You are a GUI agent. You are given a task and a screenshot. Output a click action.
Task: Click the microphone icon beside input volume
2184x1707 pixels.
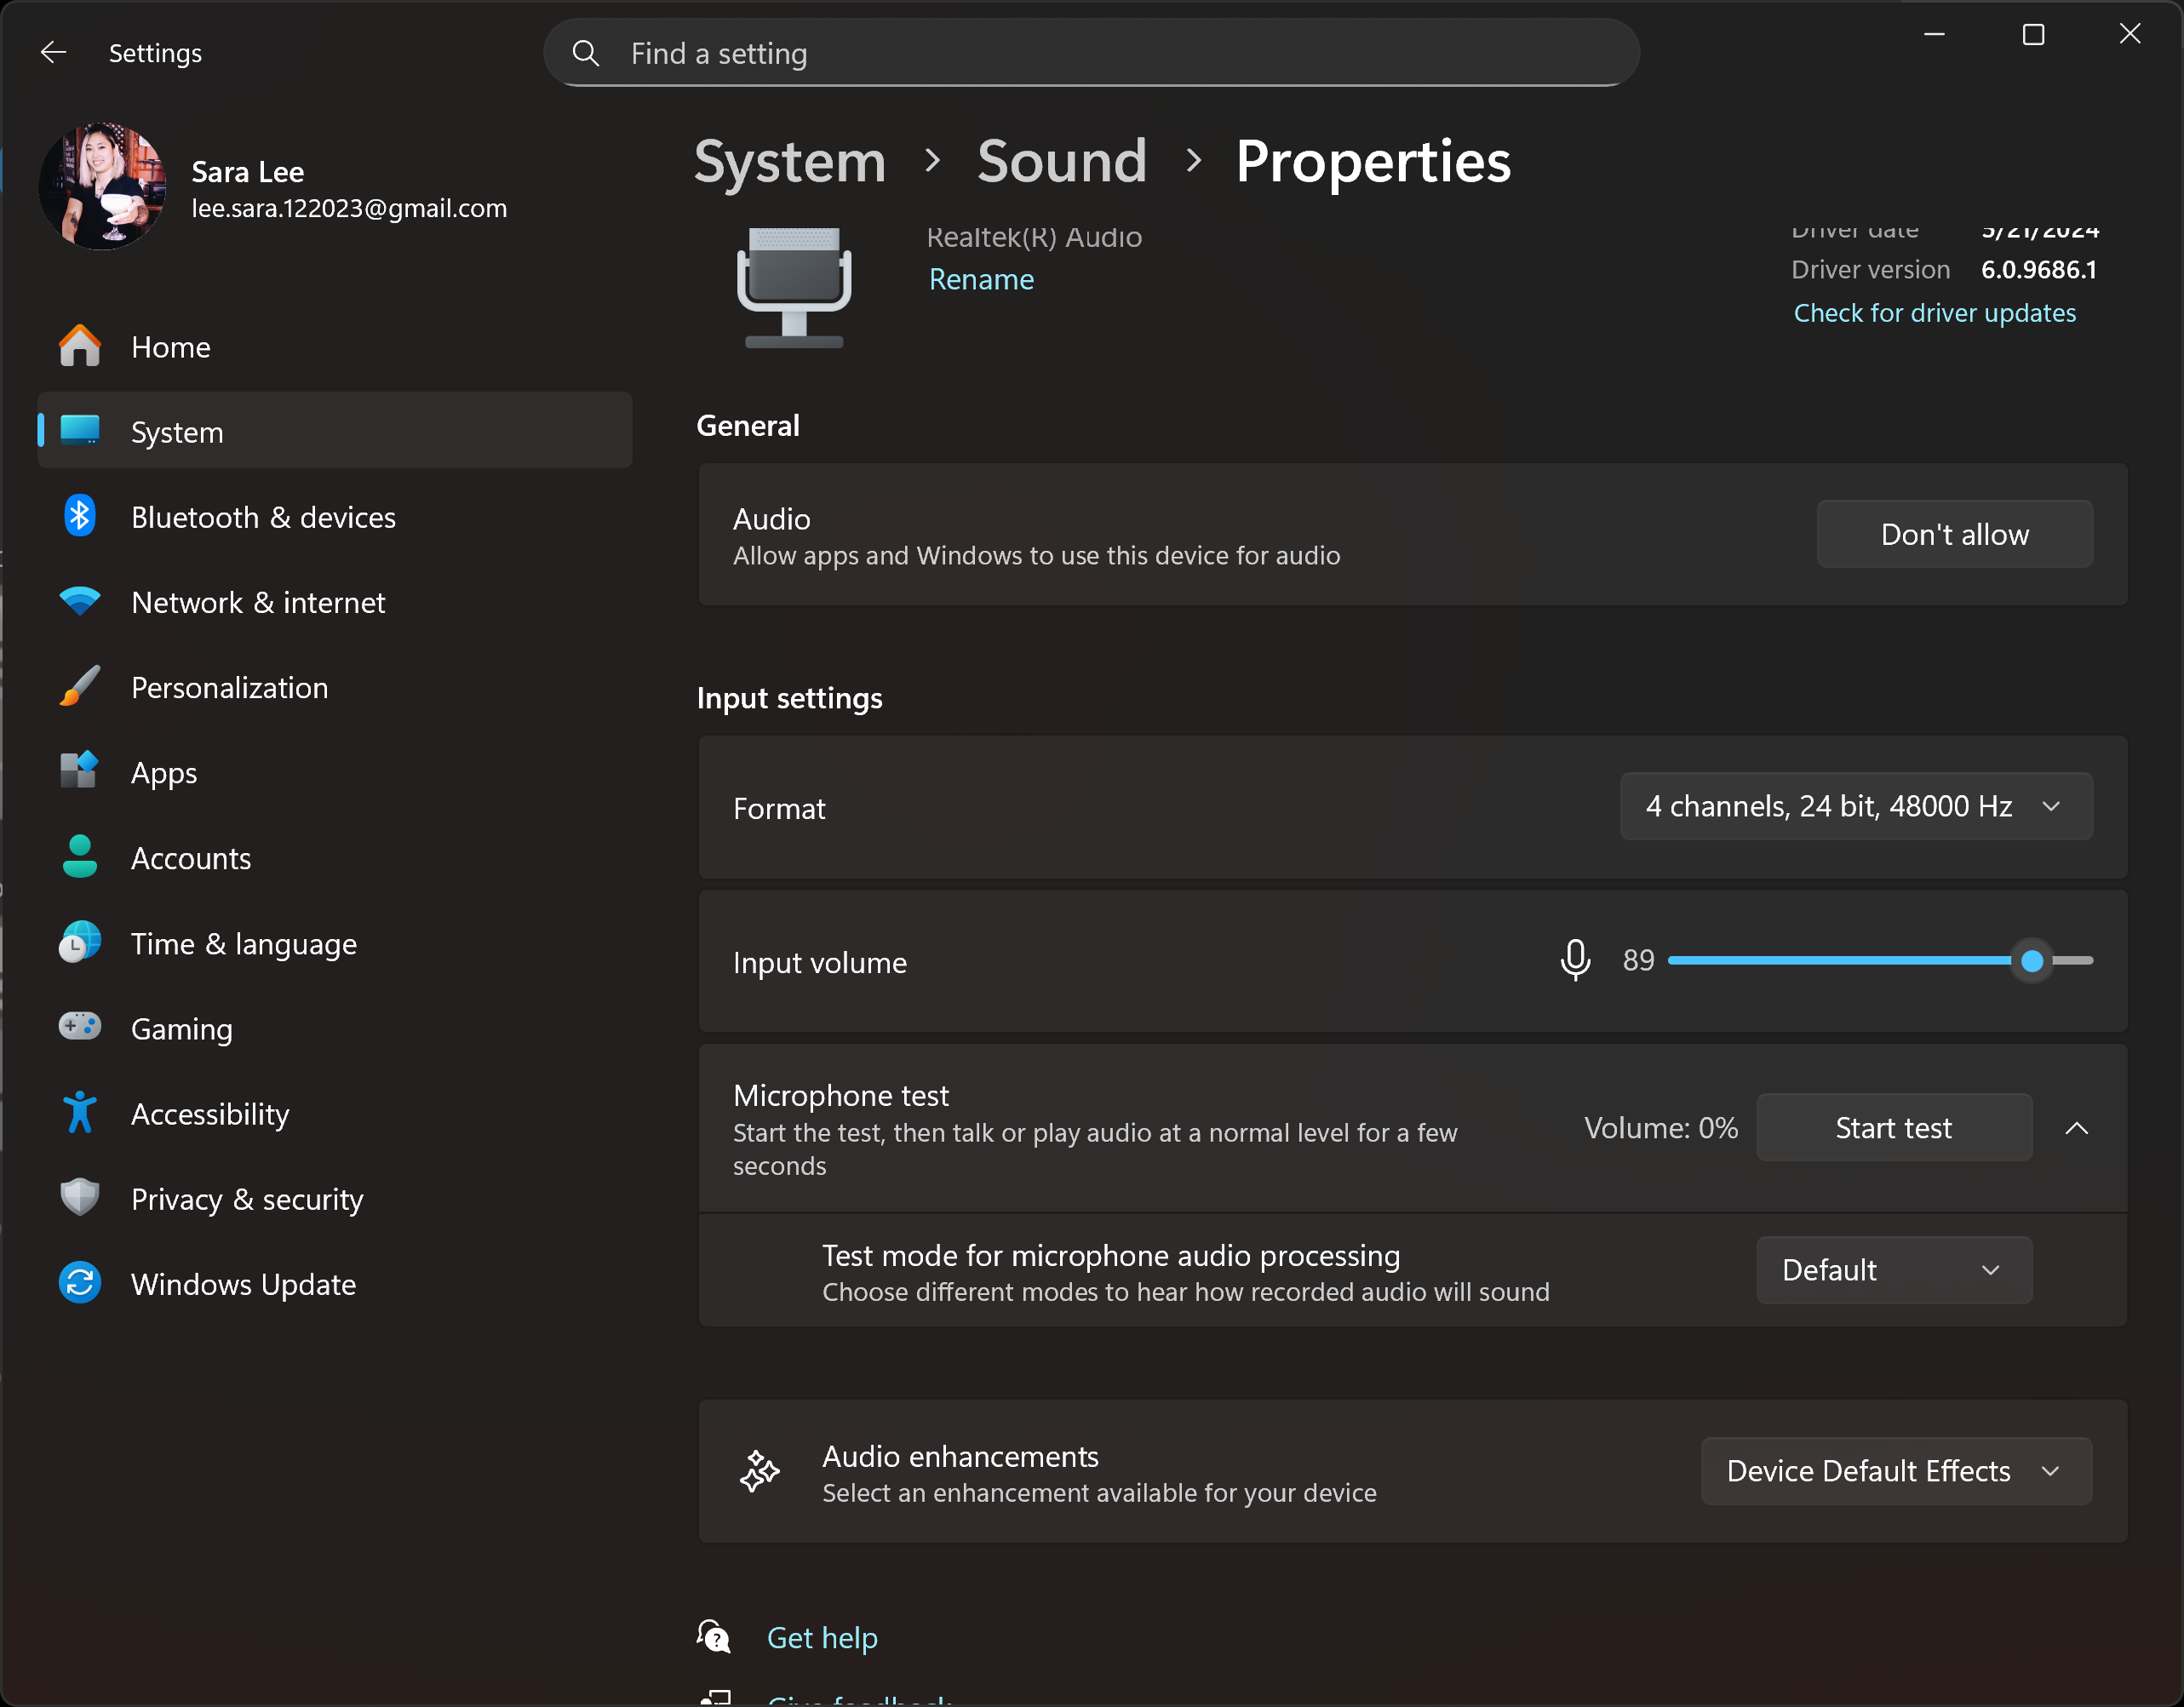point(1575,960)
